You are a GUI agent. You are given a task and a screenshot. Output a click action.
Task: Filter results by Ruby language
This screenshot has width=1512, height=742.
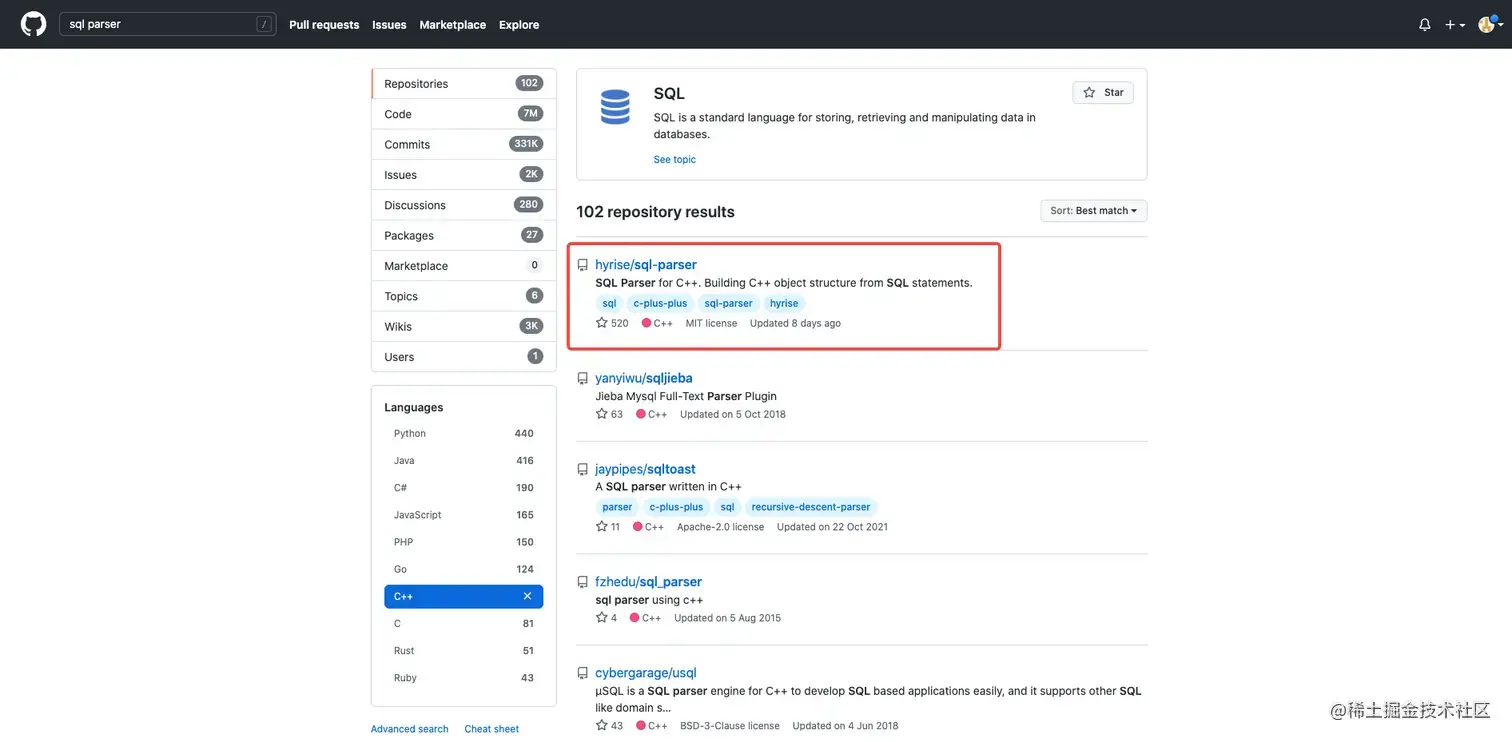pos(464,678)
